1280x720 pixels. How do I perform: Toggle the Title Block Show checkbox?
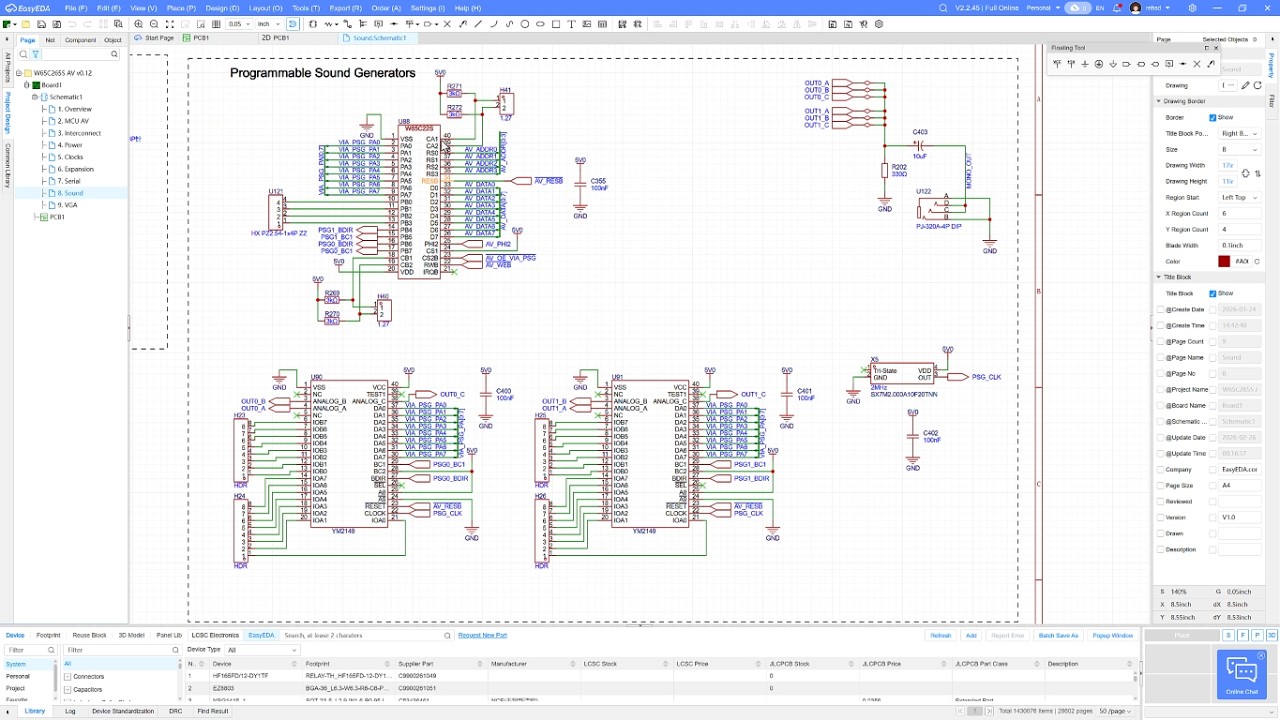coord(1213,293)
